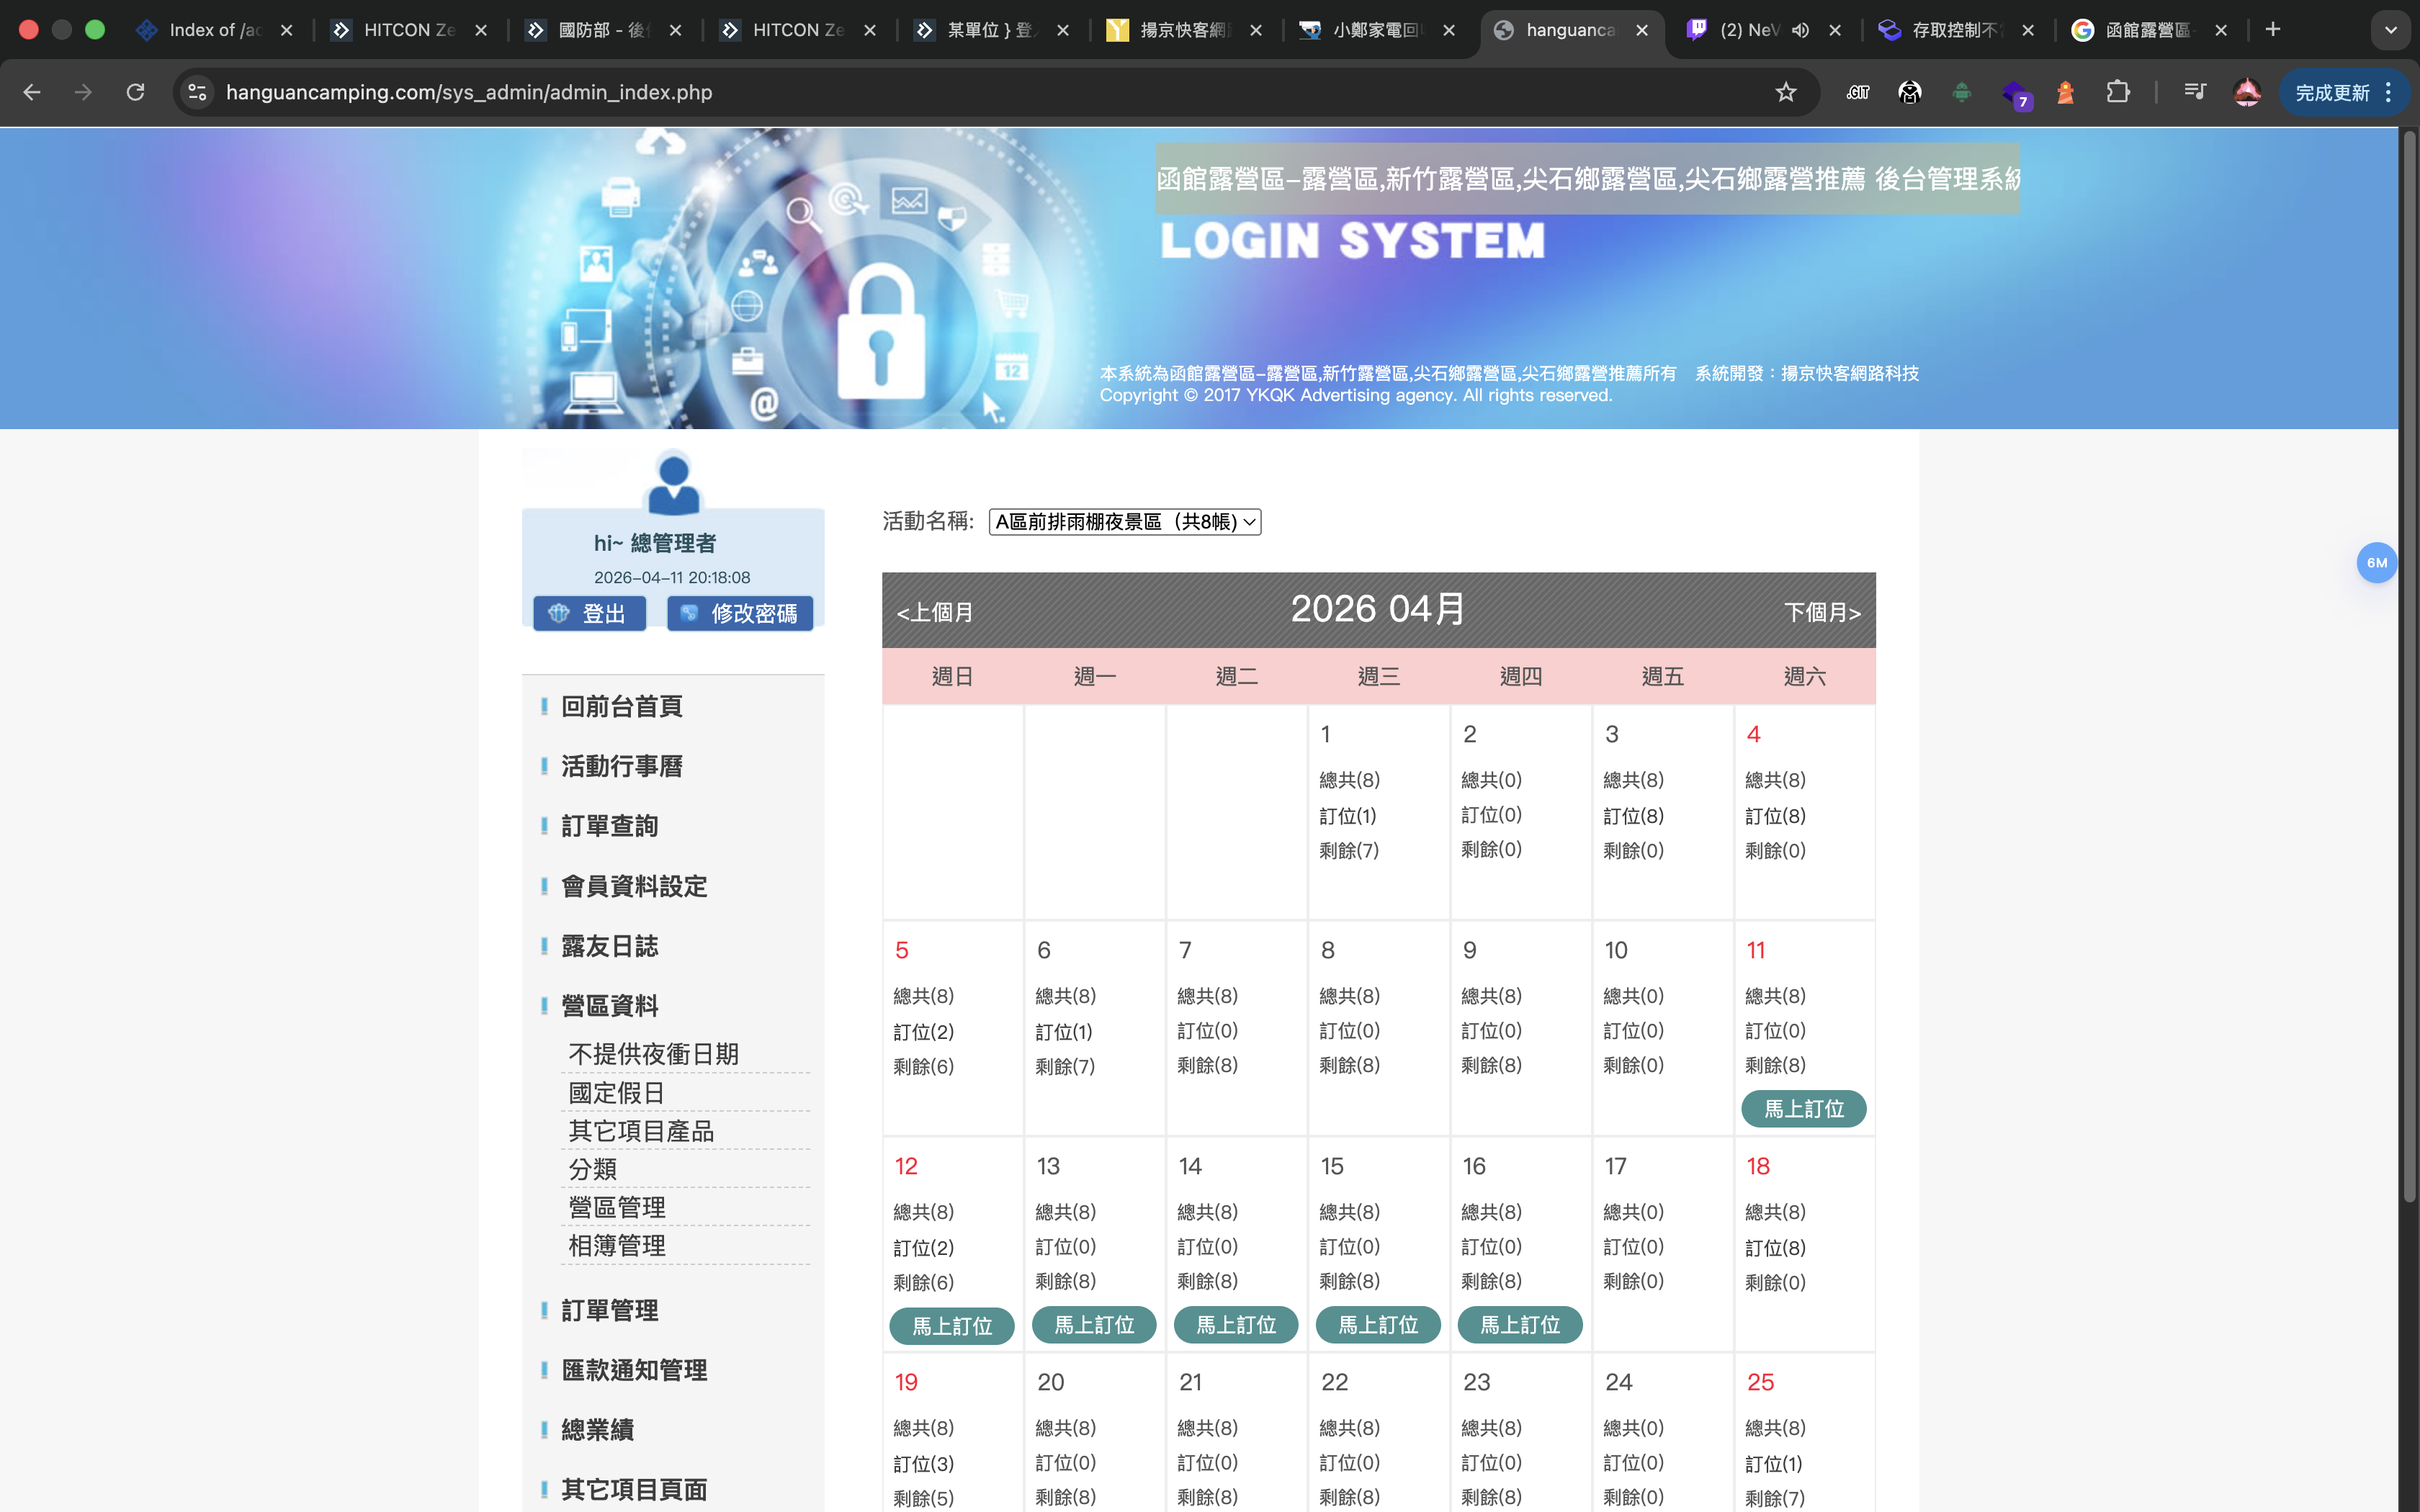Switch to the 國防部 tab
This screenshot has height=1512, width=2420.
point(604,30)
